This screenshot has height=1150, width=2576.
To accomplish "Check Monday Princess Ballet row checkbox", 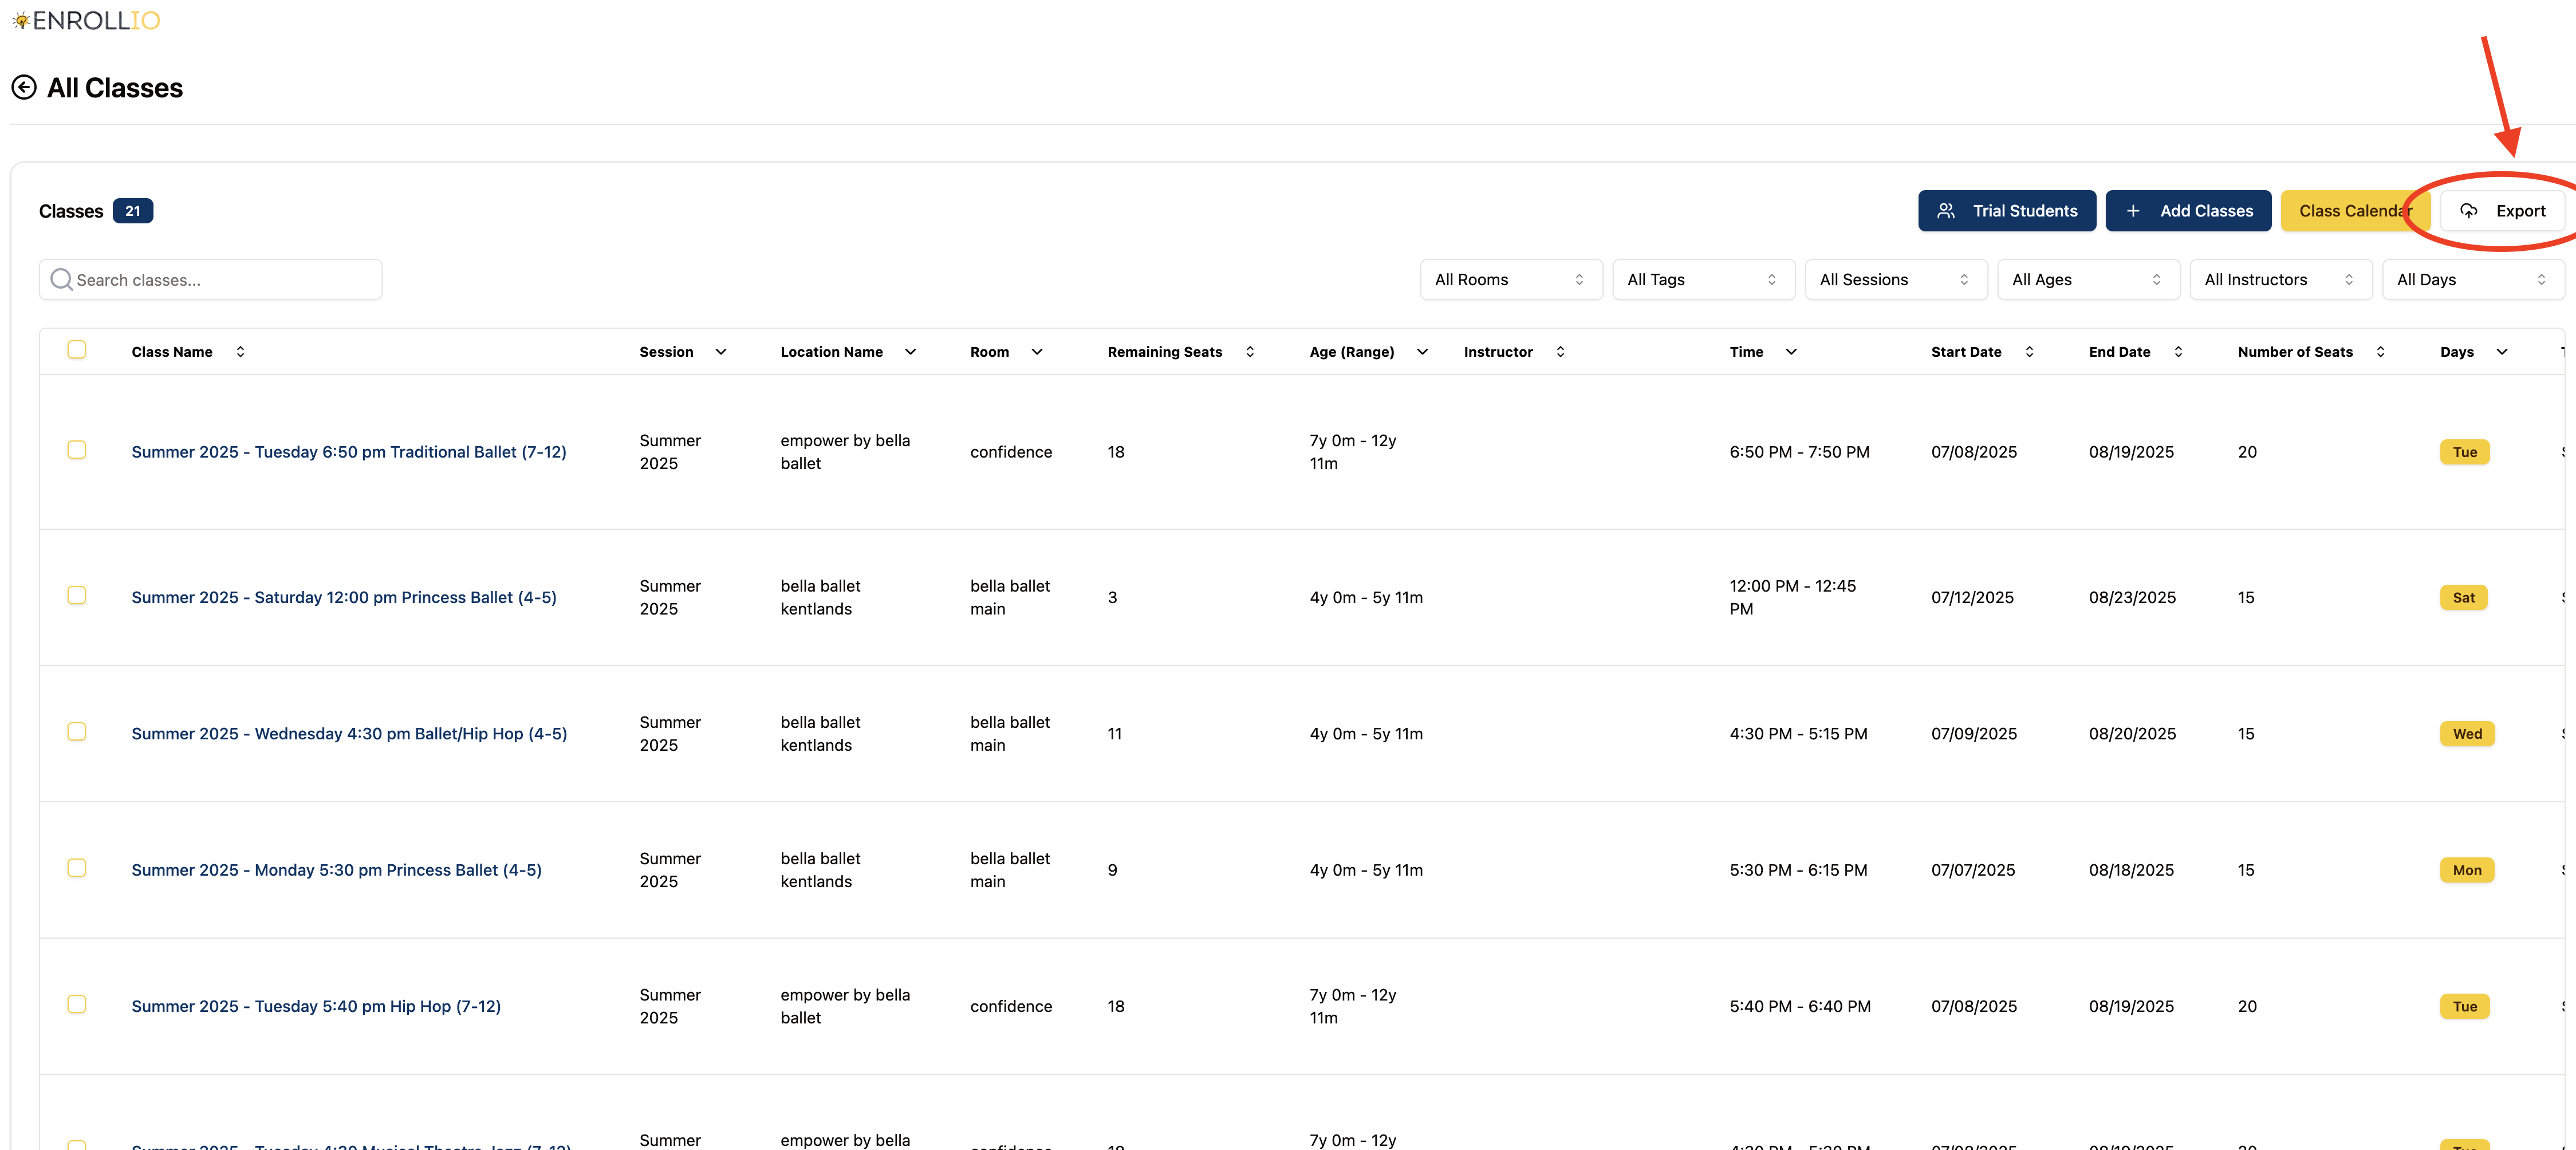I will [77, 868].
